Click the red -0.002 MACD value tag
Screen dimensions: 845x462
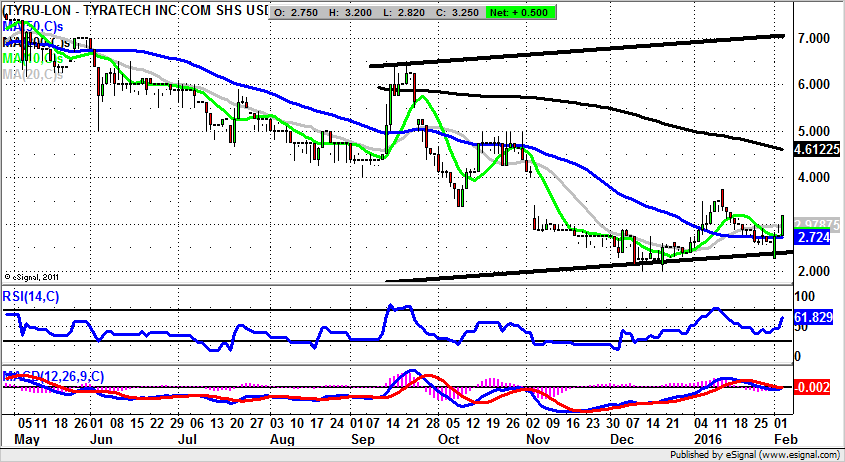[810, 387]
